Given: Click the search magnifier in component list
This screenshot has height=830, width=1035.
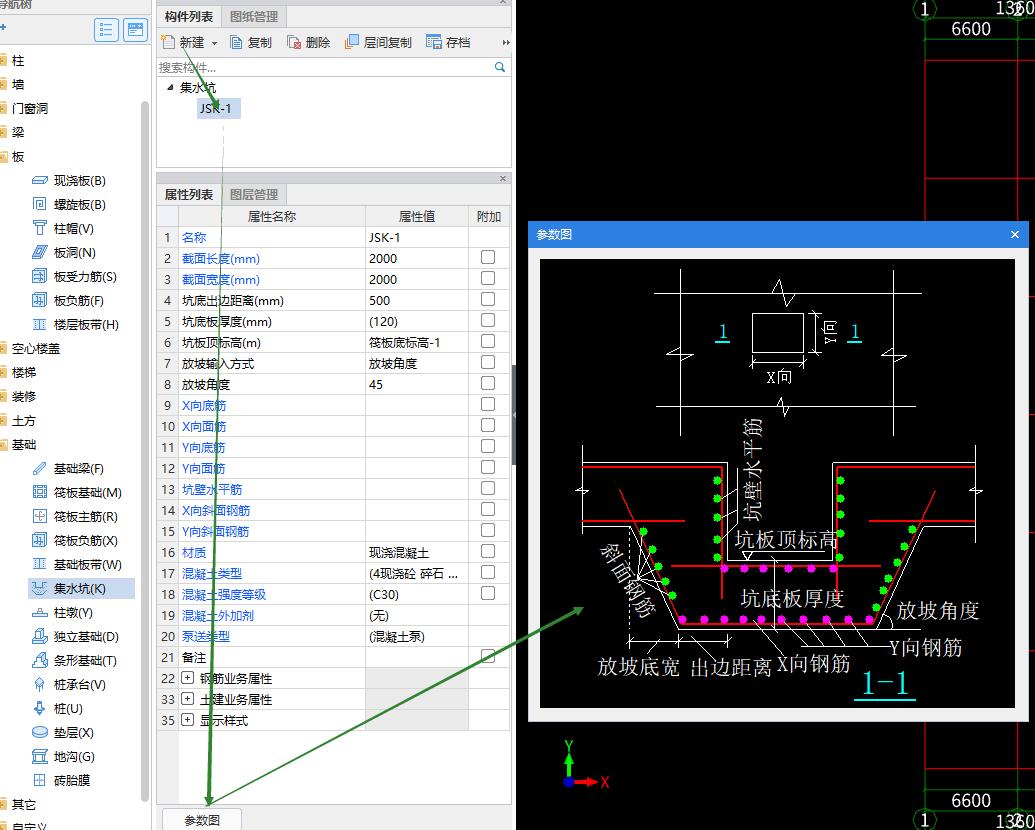Looking at the screenshot, I should coord(500,67).
